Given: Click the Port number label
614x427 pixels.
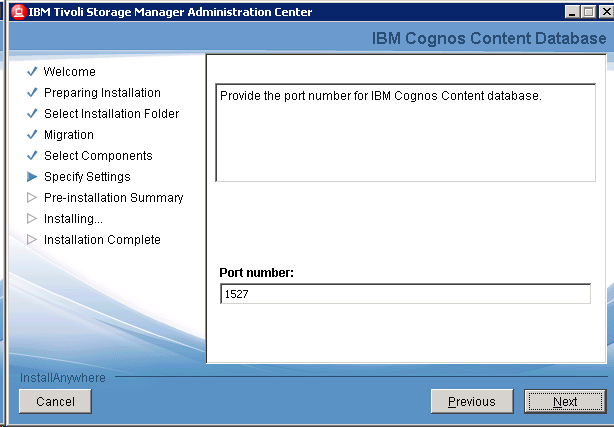Looking at the screenshot, I should tap(256, 273).
